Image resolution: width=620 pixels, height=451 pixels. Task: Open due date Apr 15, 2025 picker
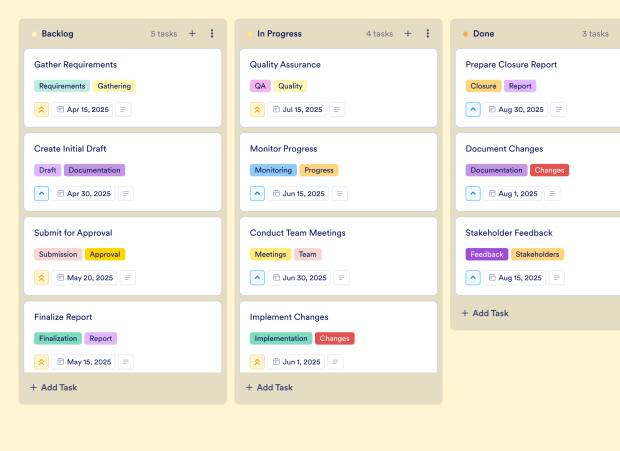(x=81, y=110)
